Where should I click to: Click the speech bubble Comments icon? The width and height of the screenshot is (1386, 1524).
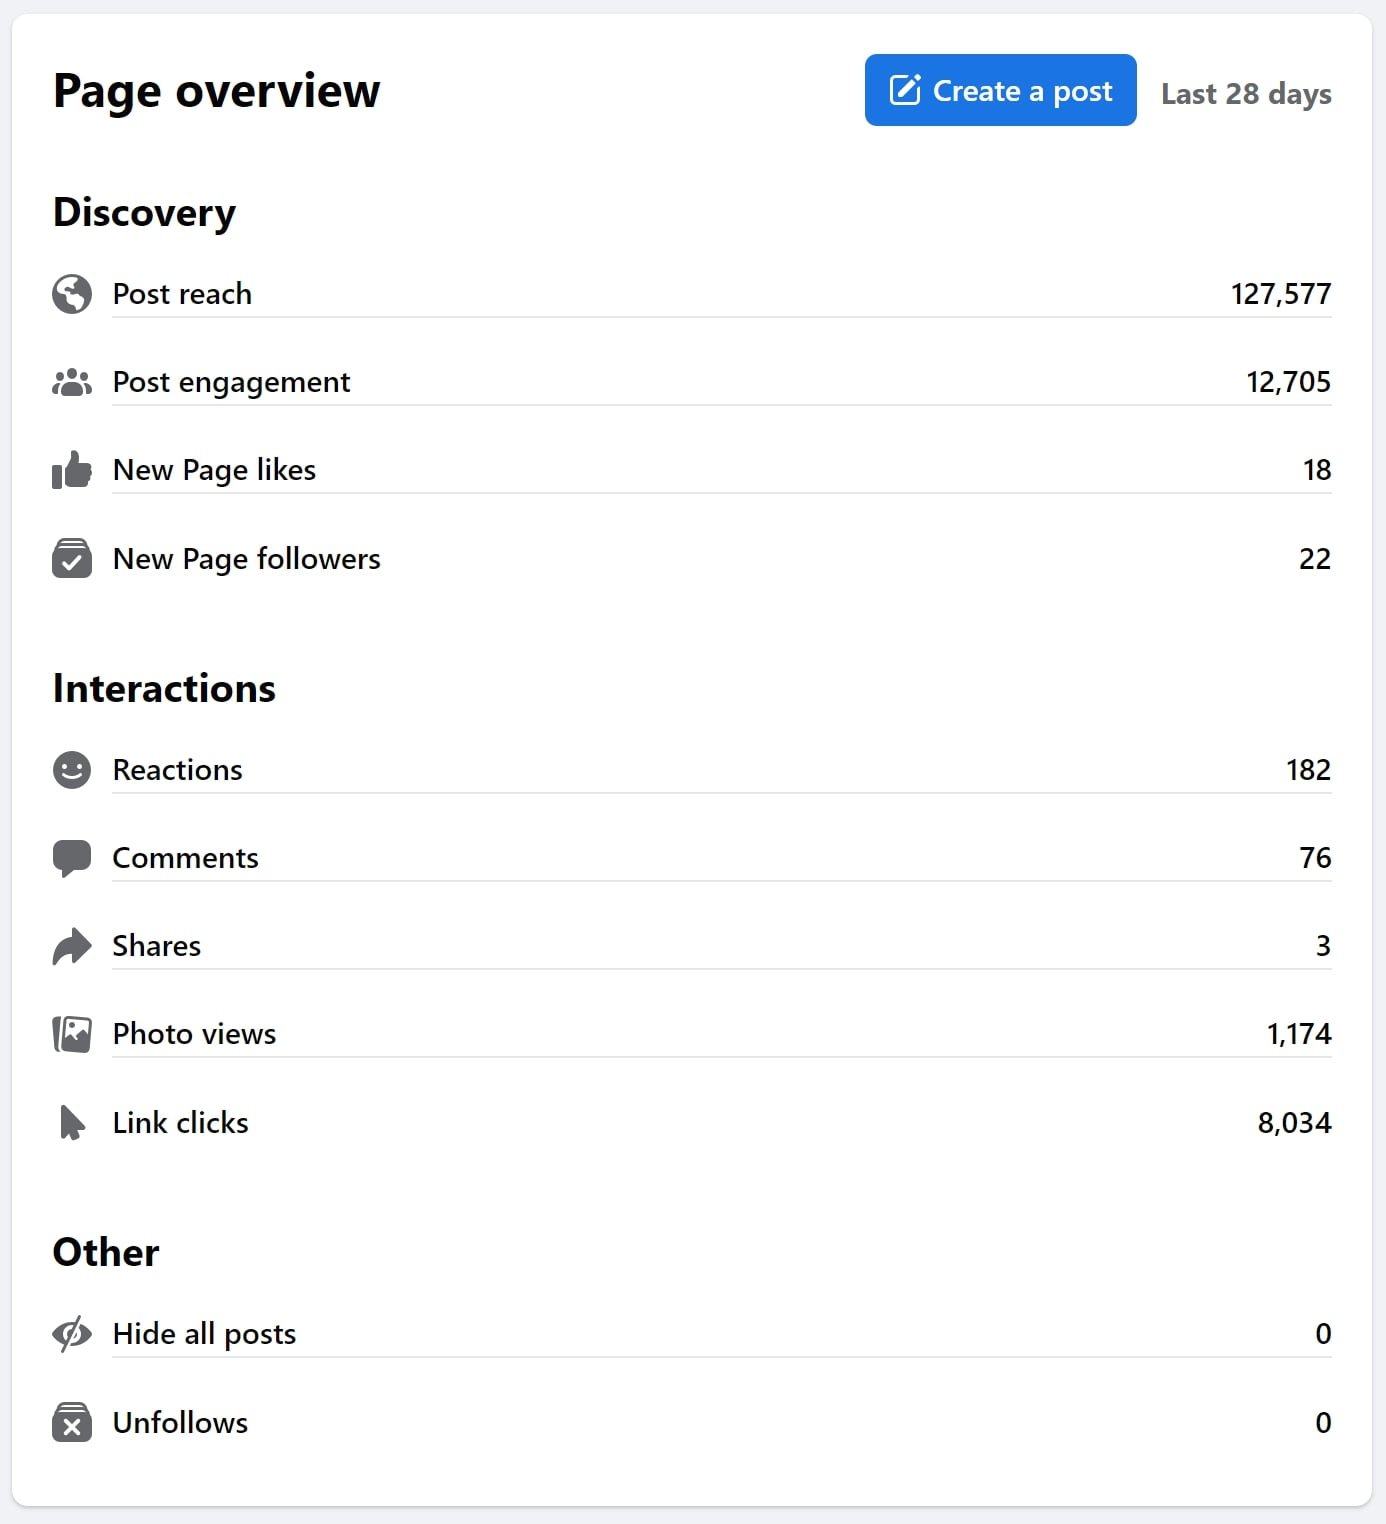pyautogui.click(x=72, y=858)
